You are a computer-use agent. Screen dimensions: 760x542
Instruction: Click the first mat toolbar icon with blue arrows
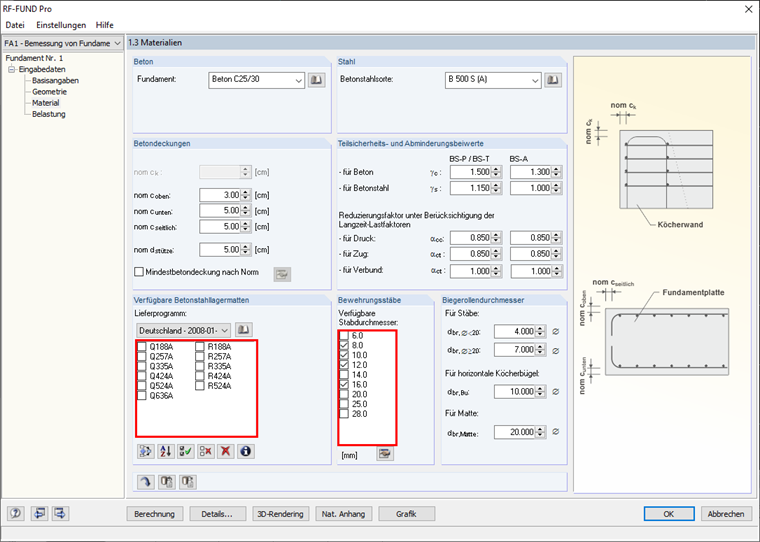point(146,451)
